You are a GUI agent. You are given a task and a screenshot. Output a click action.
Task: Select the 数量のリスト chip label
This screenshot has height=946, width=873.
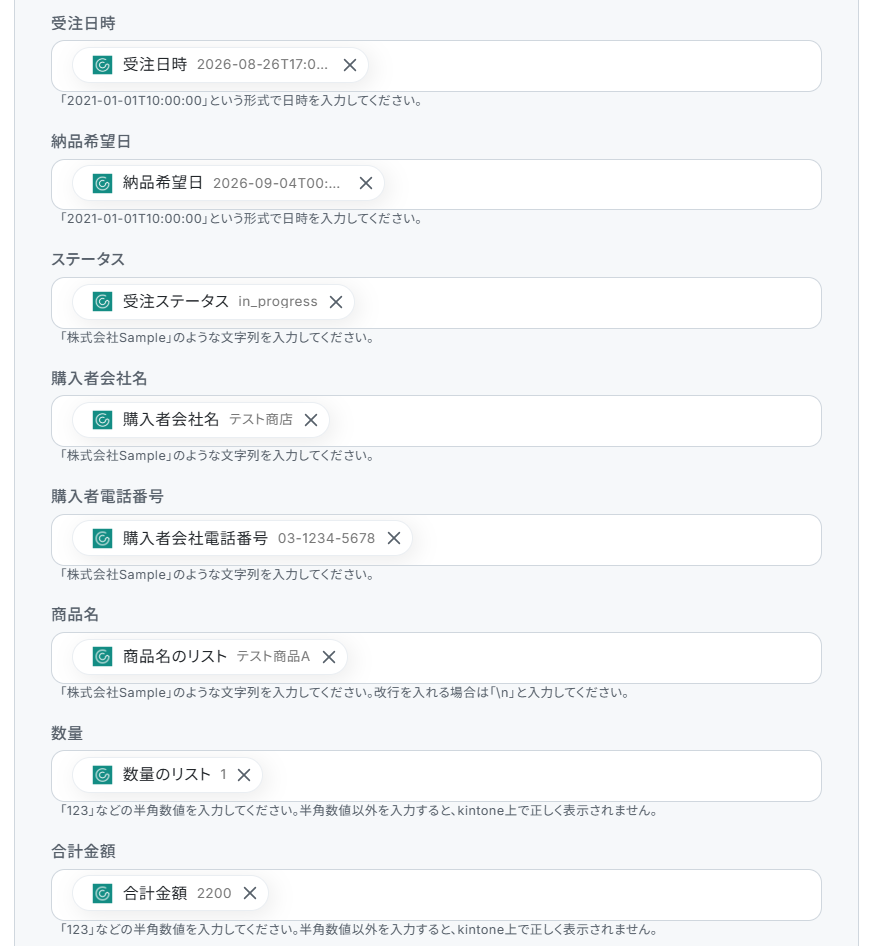(x=167, y=775)
